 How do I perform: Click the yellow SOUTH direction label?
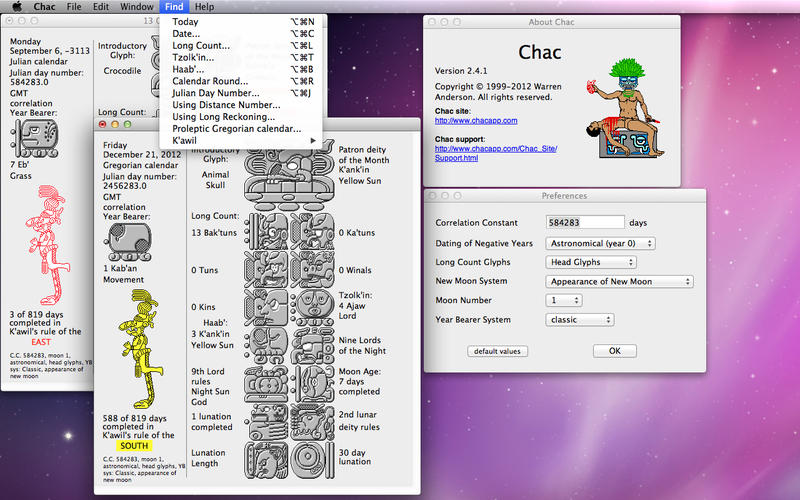[x=134, y=446]
